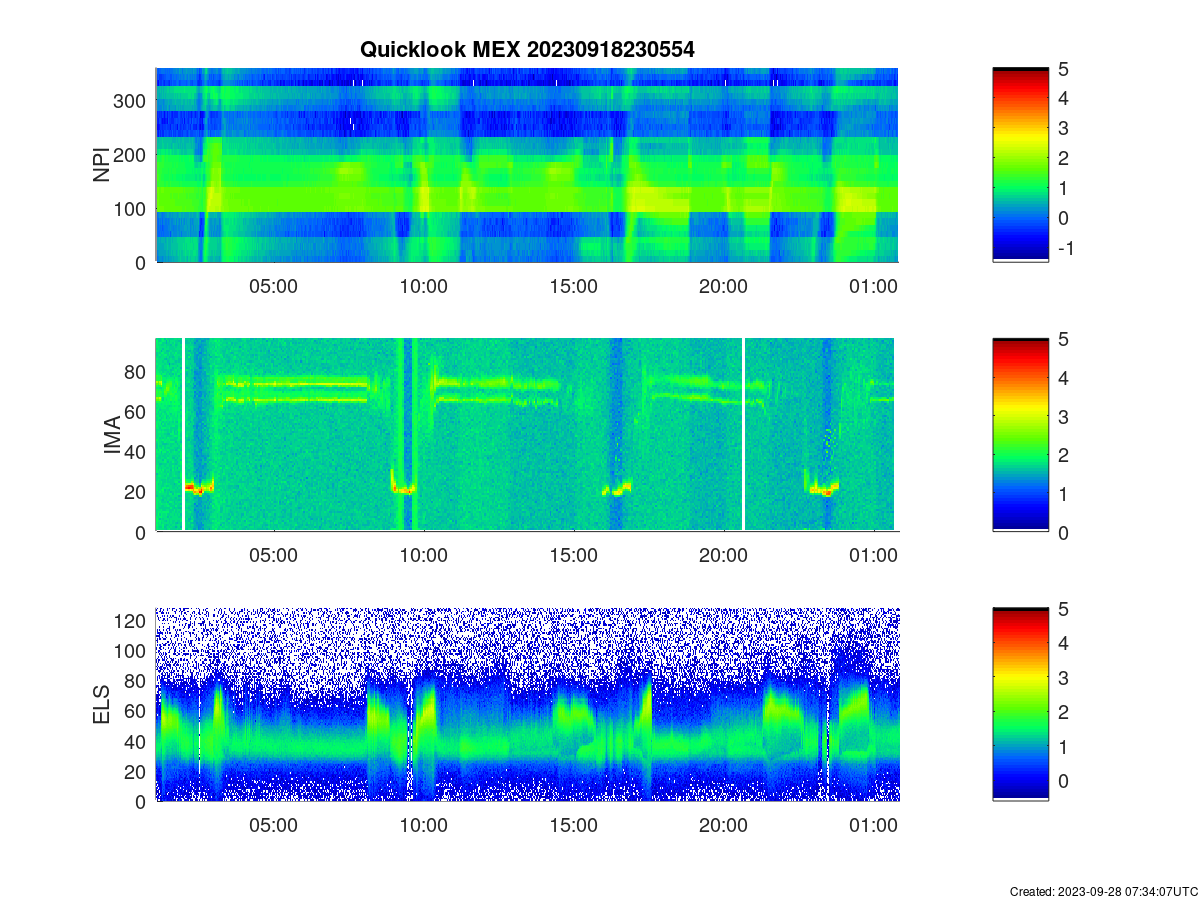
Task: Click the 15:00 time tick of ELS panel
Action: pyautogui.click(x=573, y=826)
